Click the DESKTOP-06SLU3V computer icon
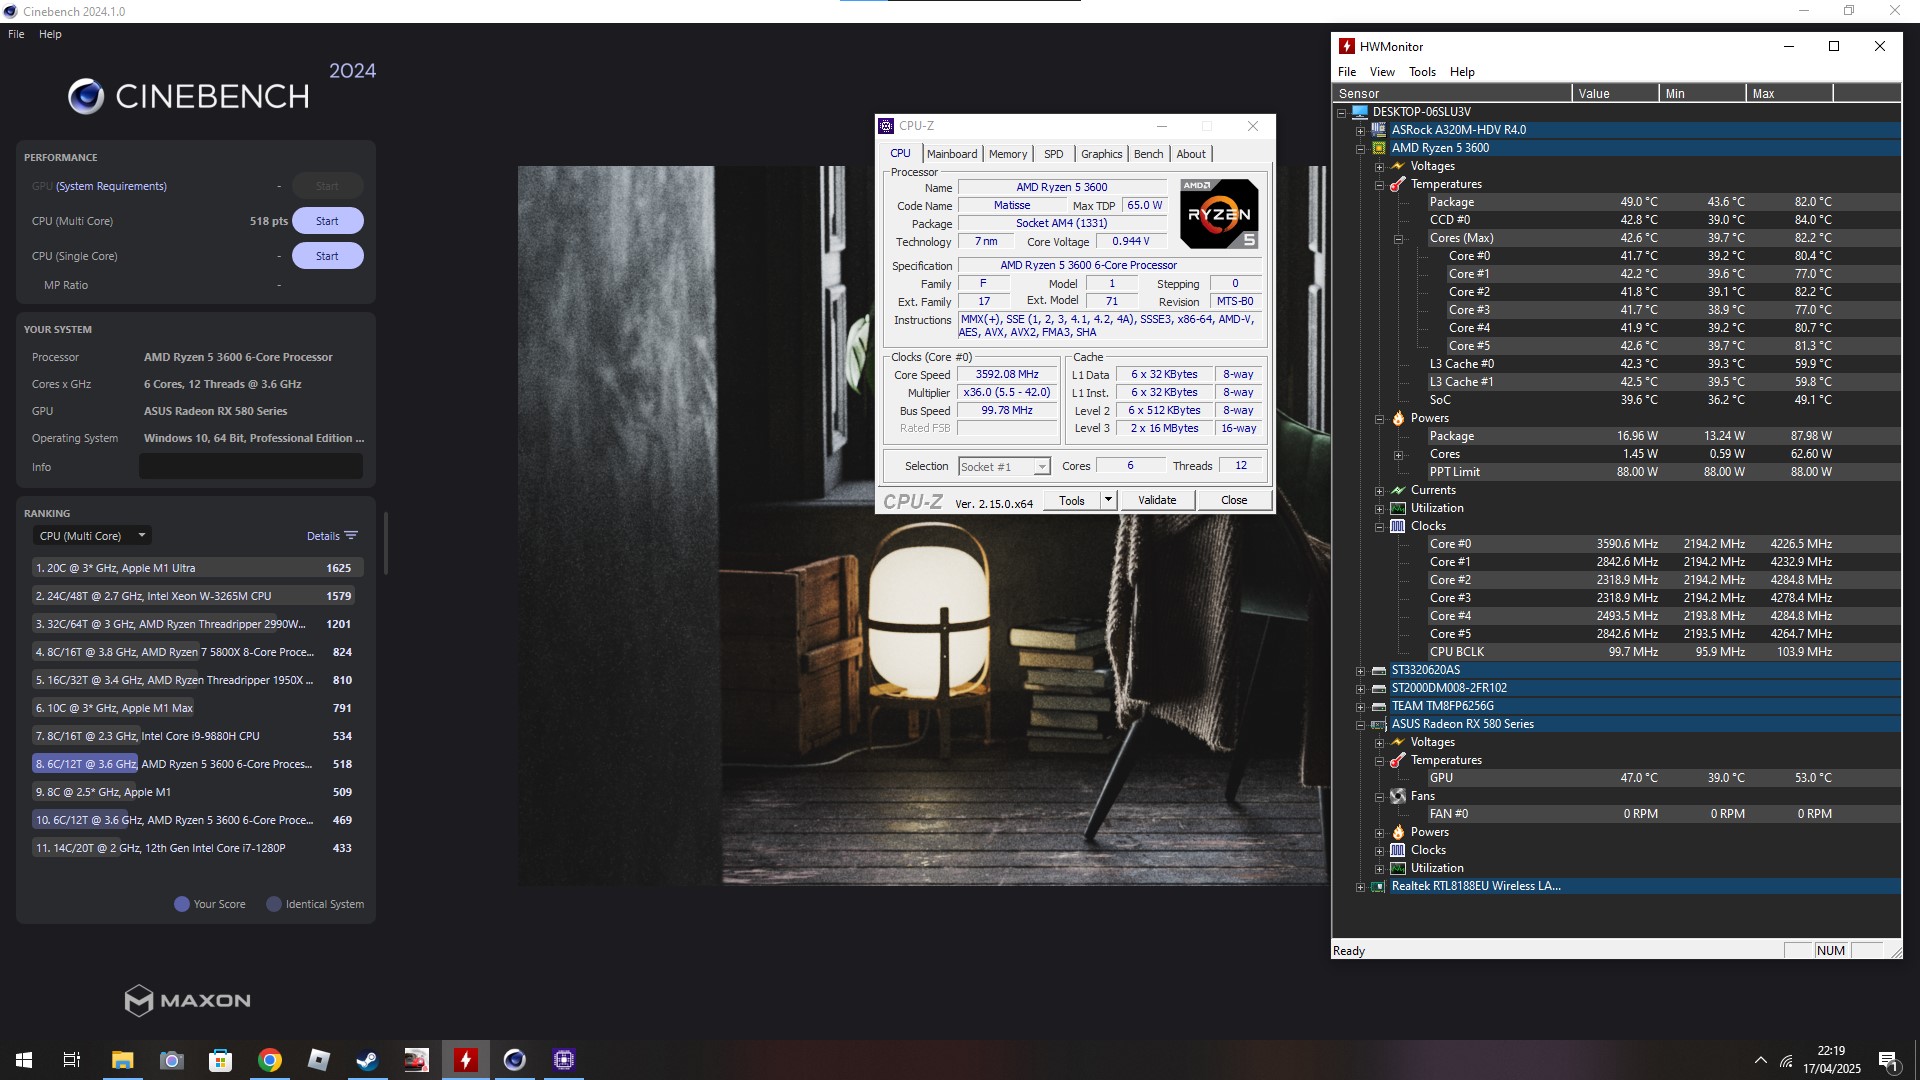 click(x=1360, y=112)
